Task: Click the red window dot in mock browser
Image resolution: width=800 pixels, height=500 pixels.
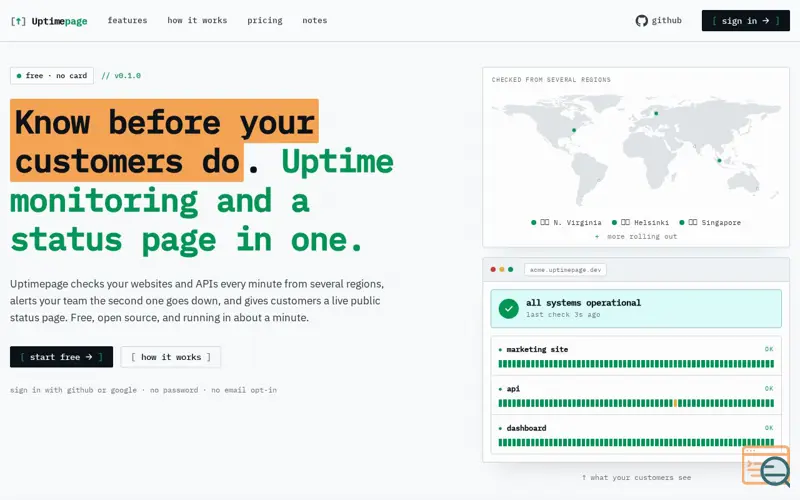Action: point(493,269)
